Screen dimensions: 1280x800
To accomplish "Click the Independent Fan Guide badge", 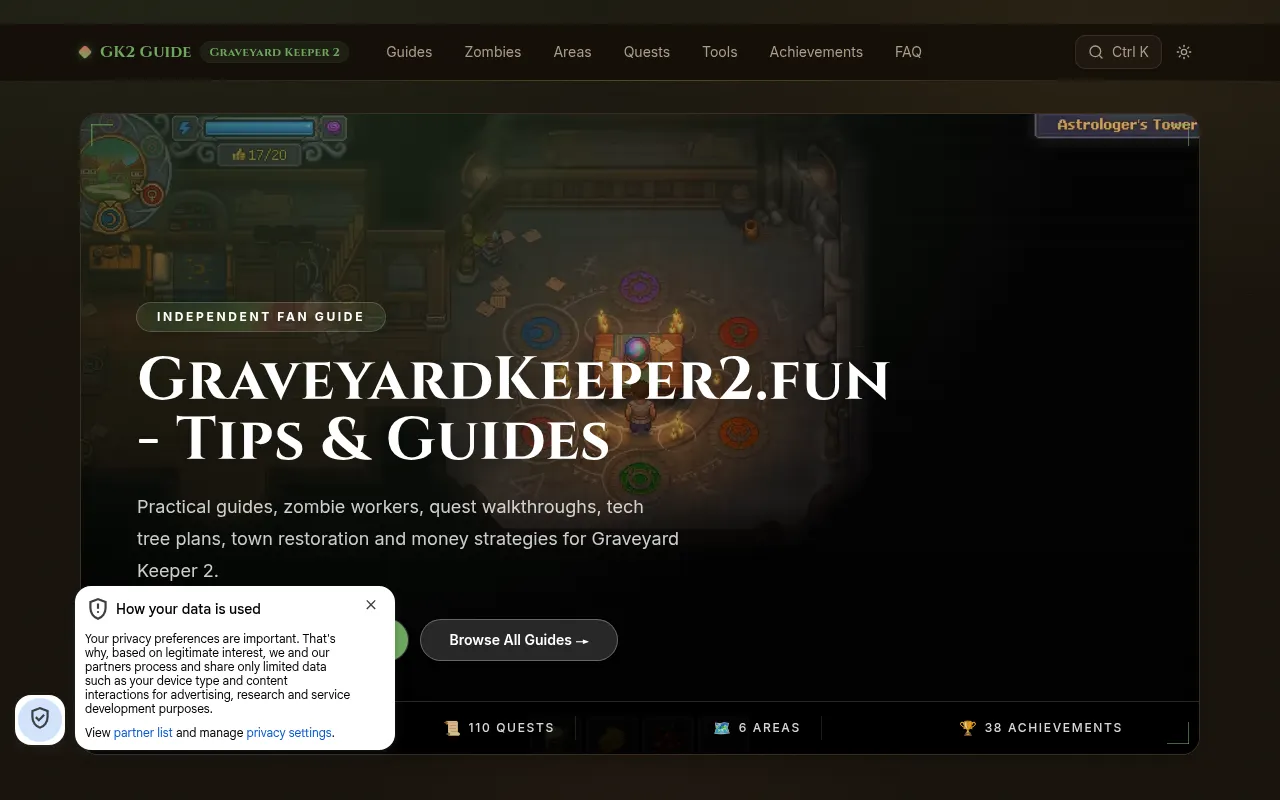I will [261, 317].
